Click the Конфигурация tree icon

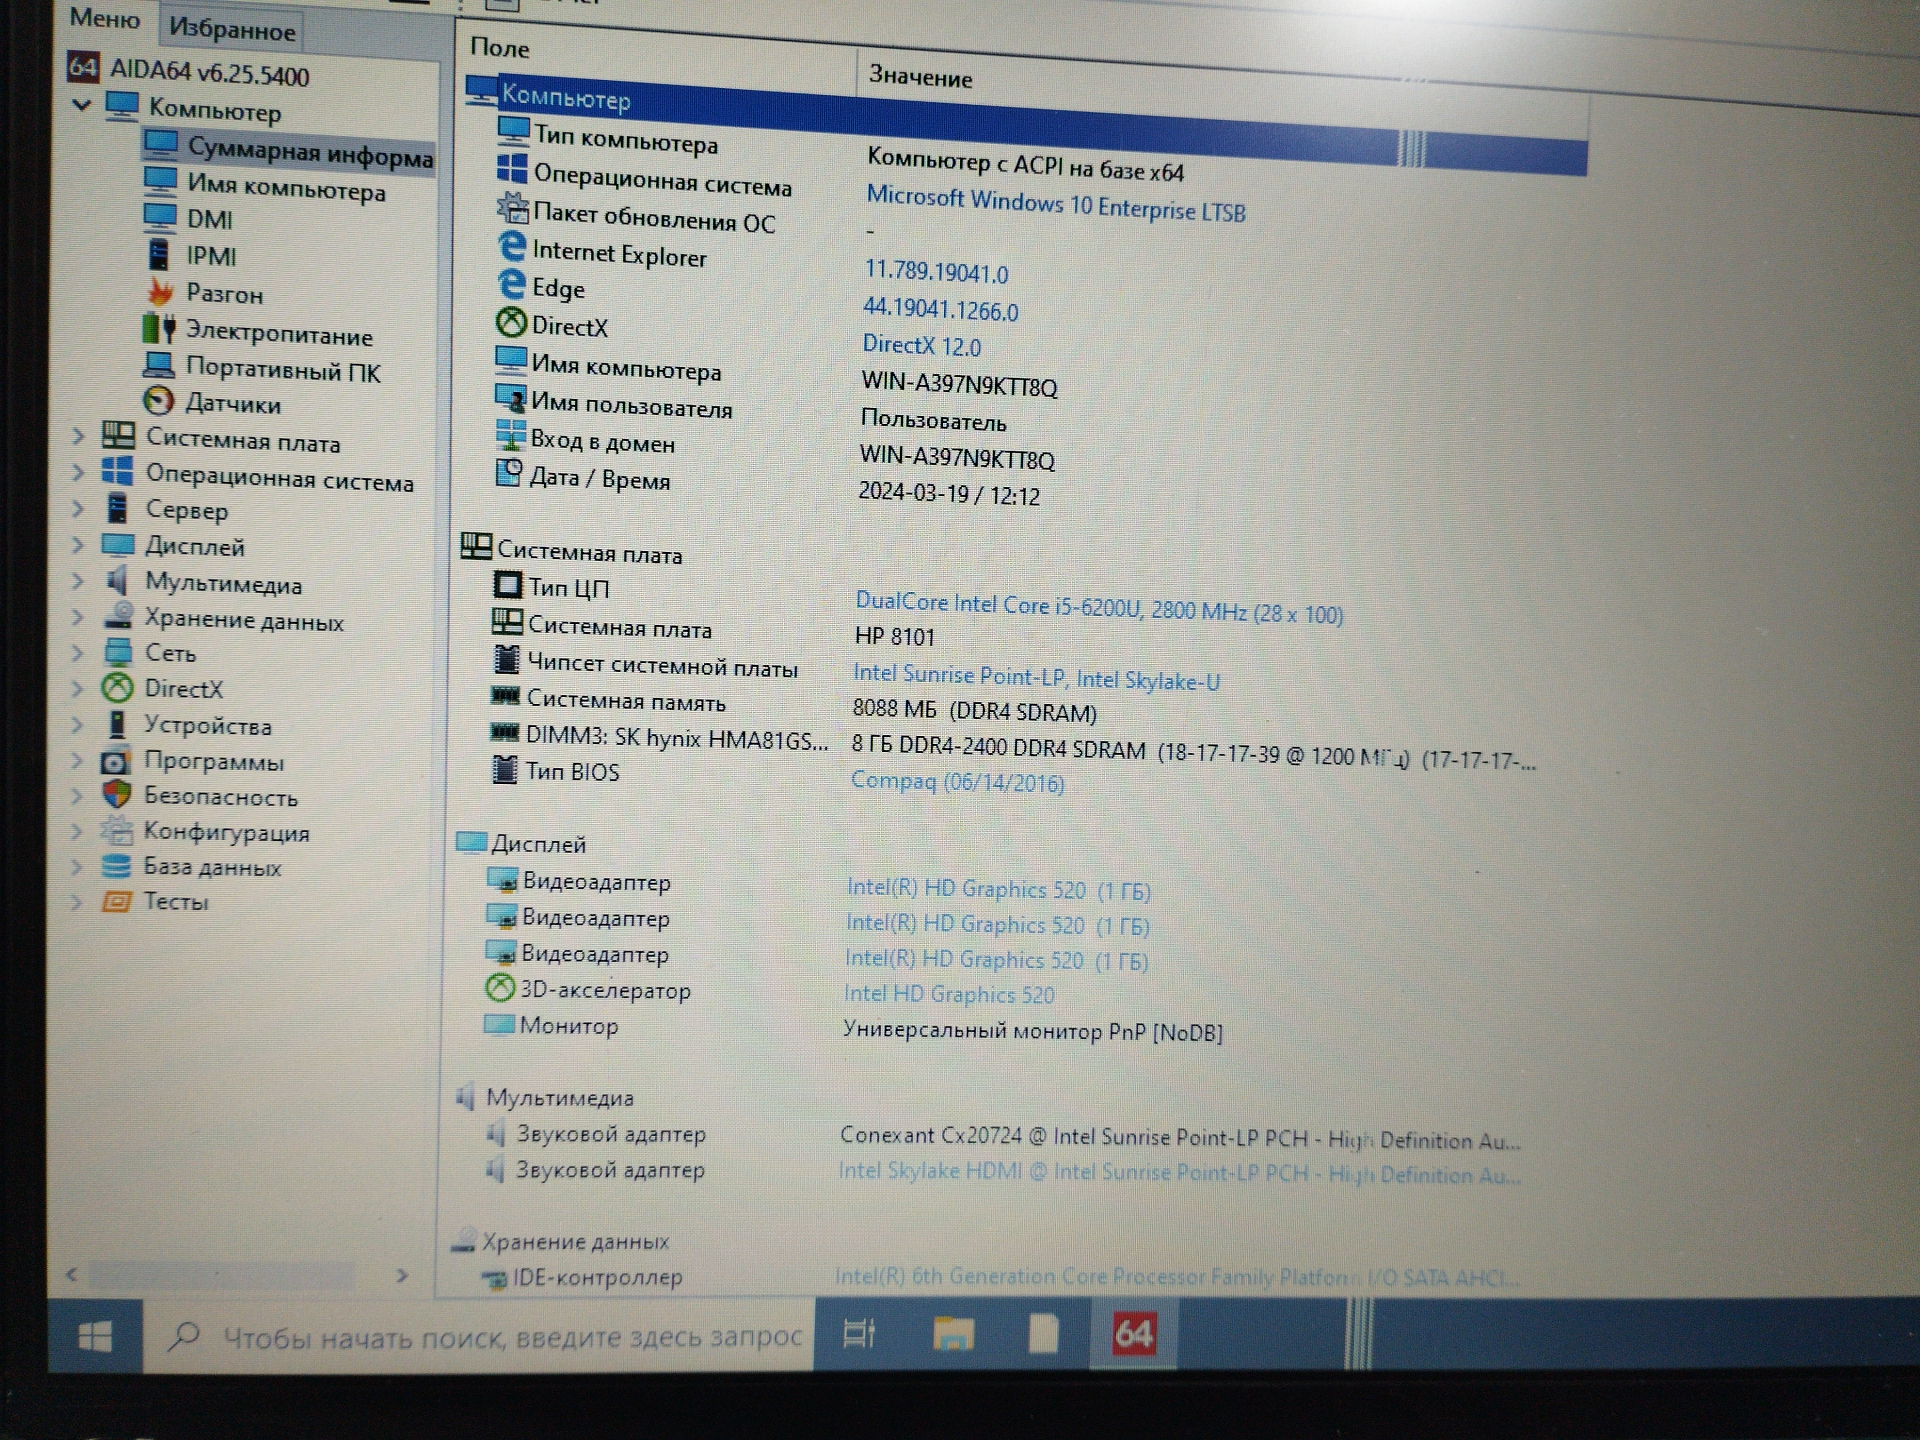(x=116, y=830)
